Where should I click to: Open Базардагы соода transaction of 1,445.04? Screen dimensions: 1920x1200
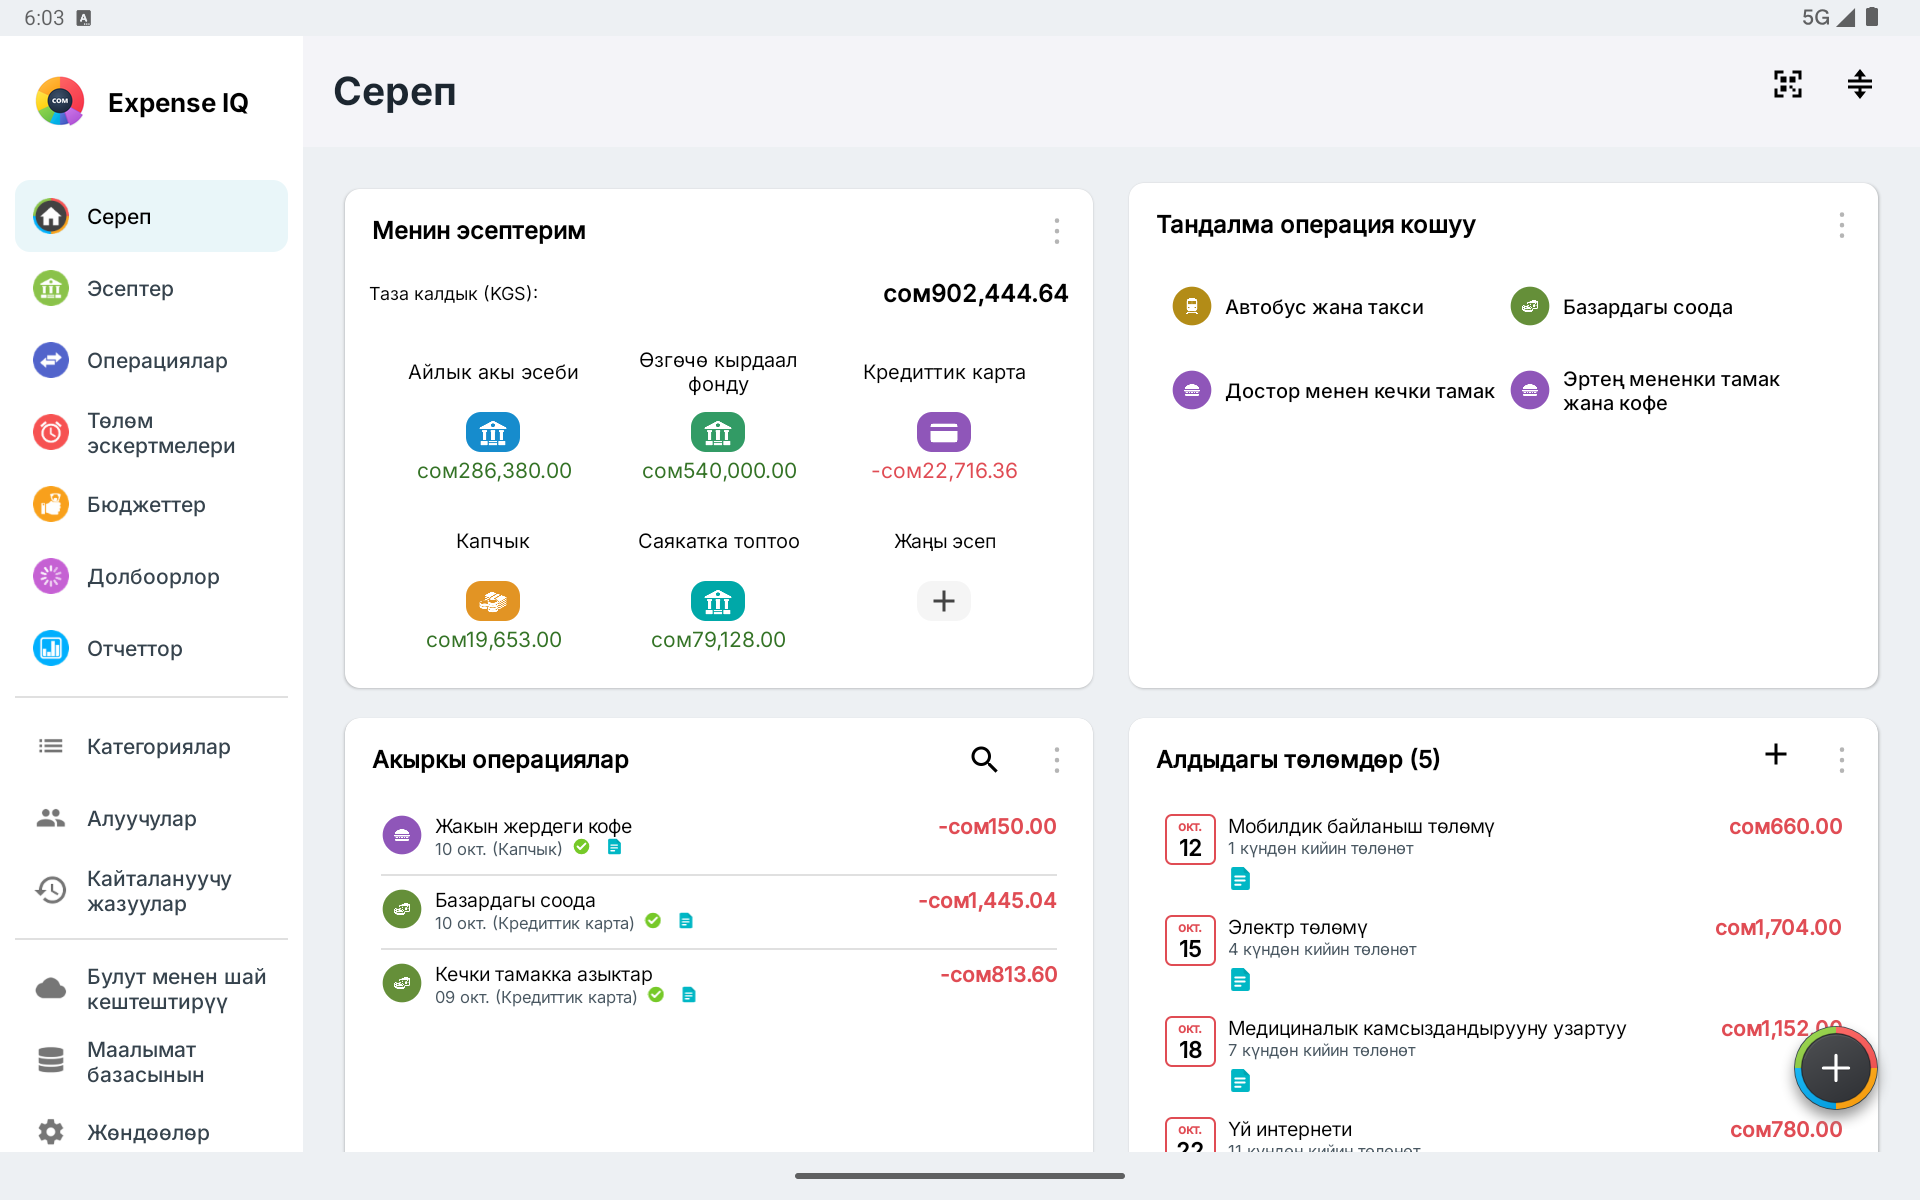pyautogui.click(x=718, y=911)
